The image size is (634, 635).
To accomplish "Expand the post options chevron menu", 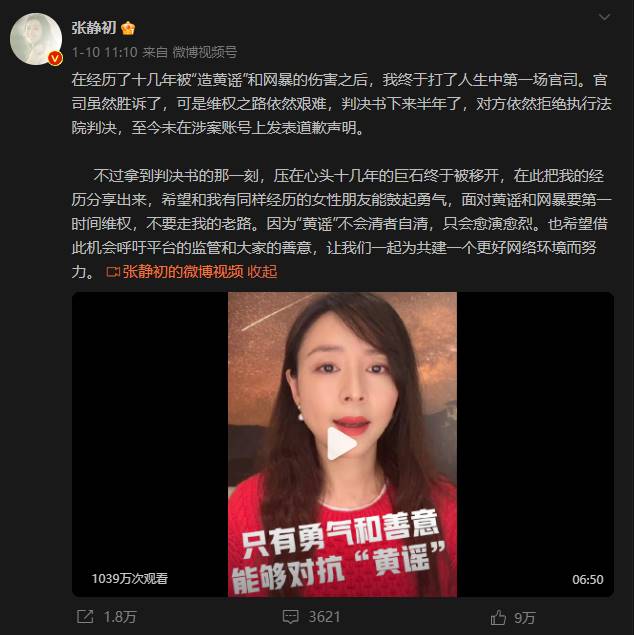I will (x=604, y=17).
